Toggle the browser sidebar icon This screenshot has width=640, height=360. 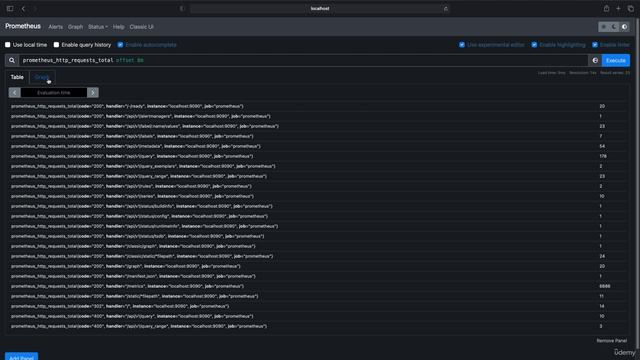click(10, 9)
